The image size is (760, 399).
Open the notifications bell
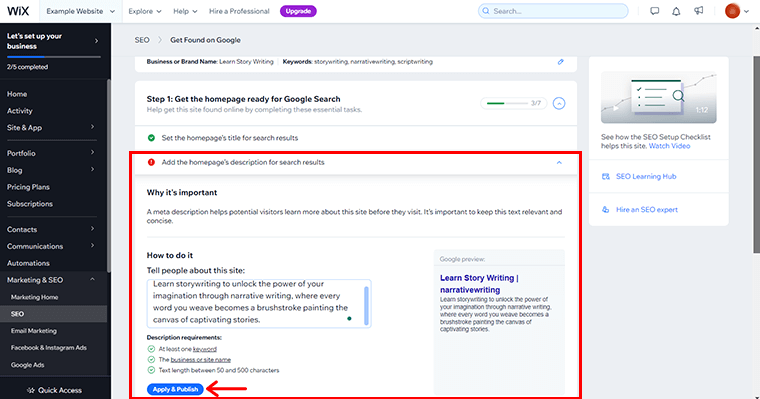click(676, 11)
